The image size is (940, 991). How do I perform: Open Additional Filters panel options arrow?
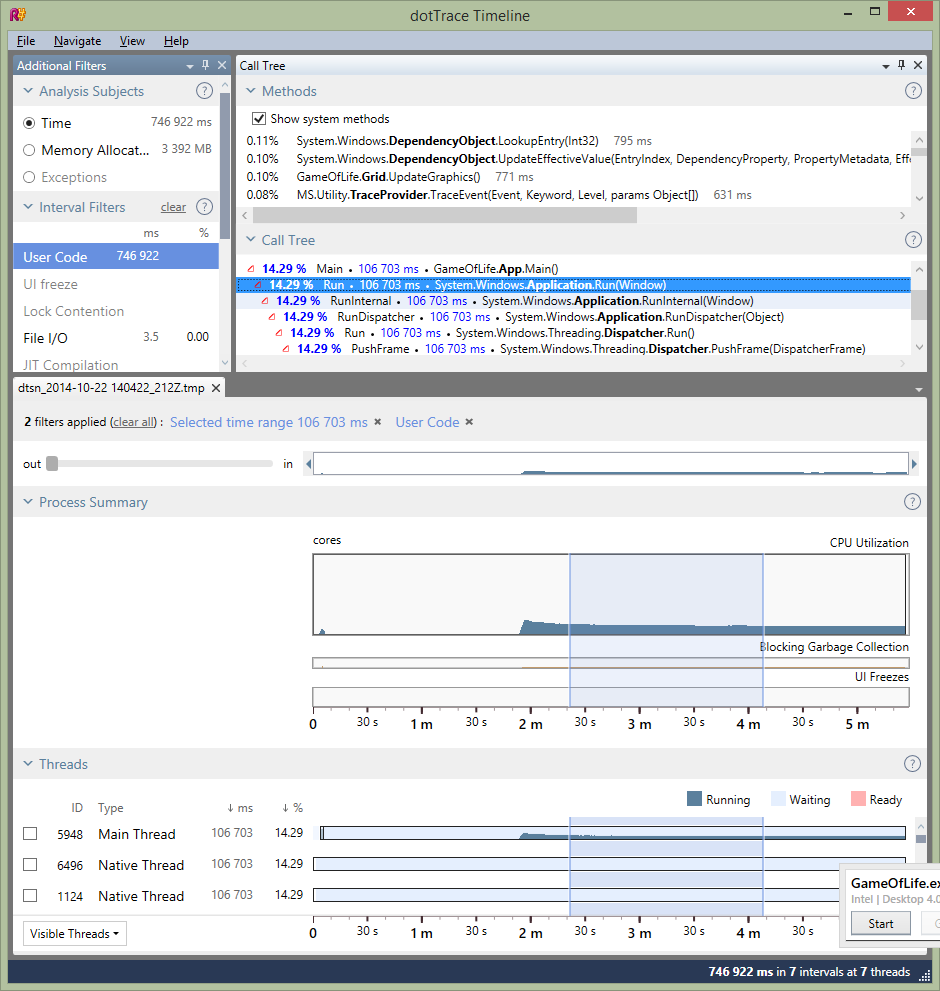click(x=190, y=66)
